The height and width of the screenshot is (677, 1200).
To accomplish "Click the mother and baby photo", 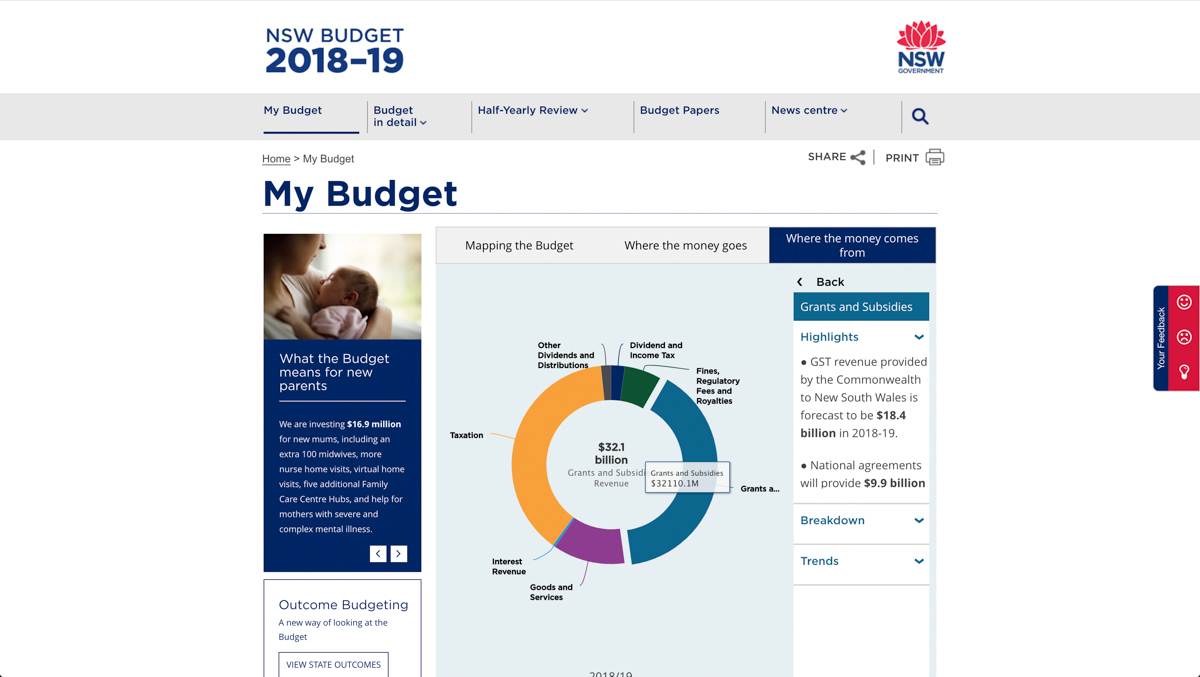I will 342,287.
